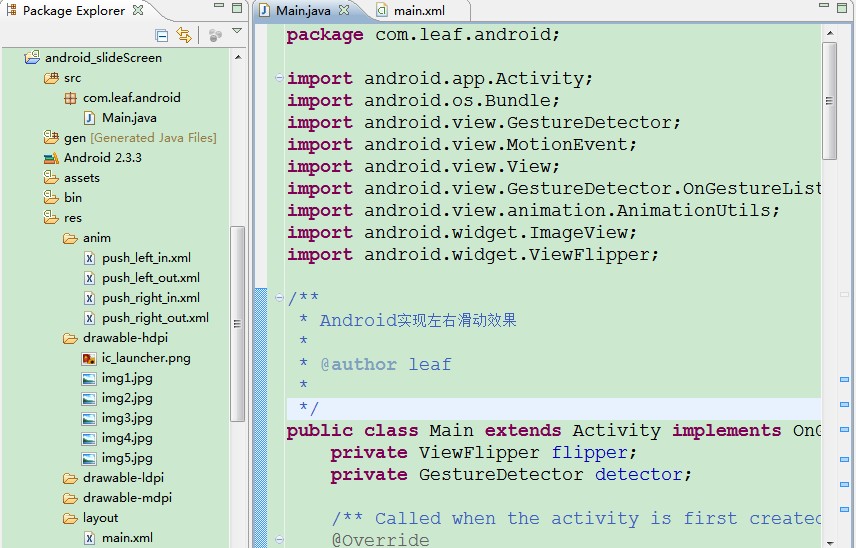Maximize the Package Explorer panel
Screen dimensions: 856x548
click(x=236, y=9)
